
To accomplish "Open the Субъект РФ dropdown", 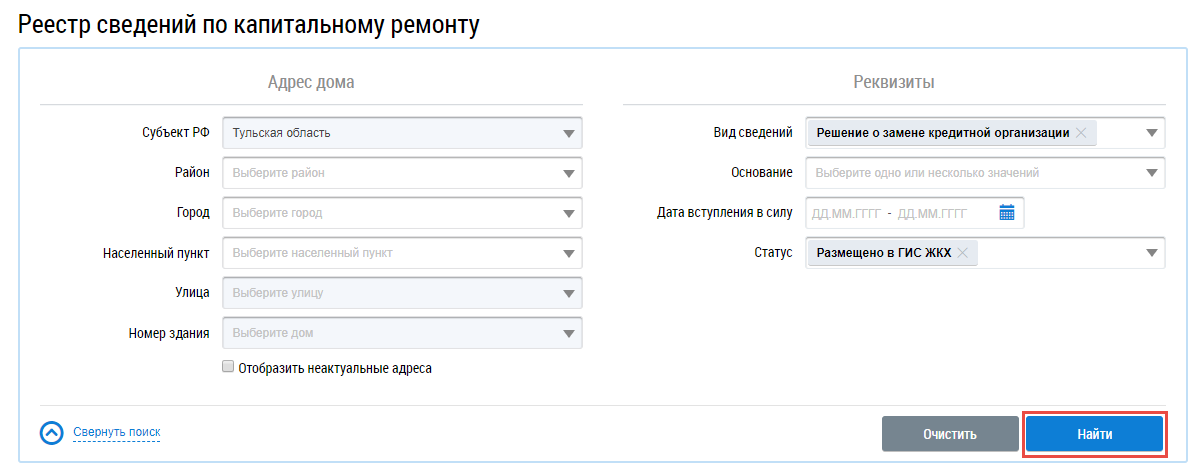I will pos(403,132).
